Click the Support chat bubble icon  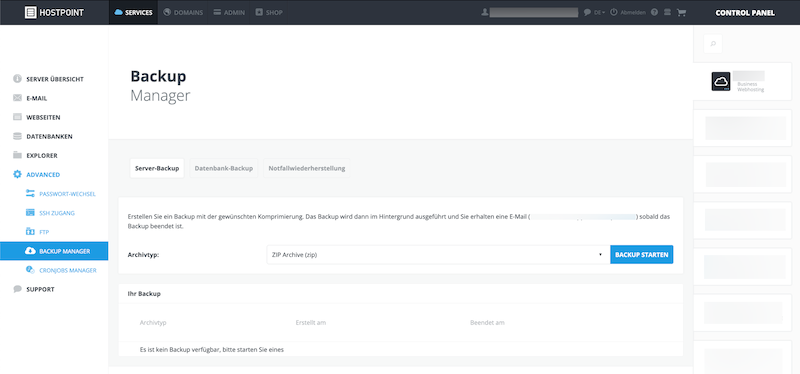(x=17, y=289)
